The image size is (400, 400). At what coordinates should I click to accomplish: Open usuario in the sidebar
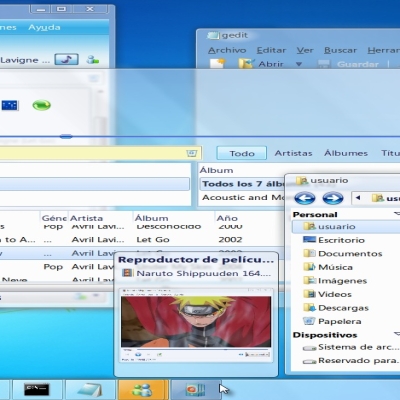(x=346, y=227)
